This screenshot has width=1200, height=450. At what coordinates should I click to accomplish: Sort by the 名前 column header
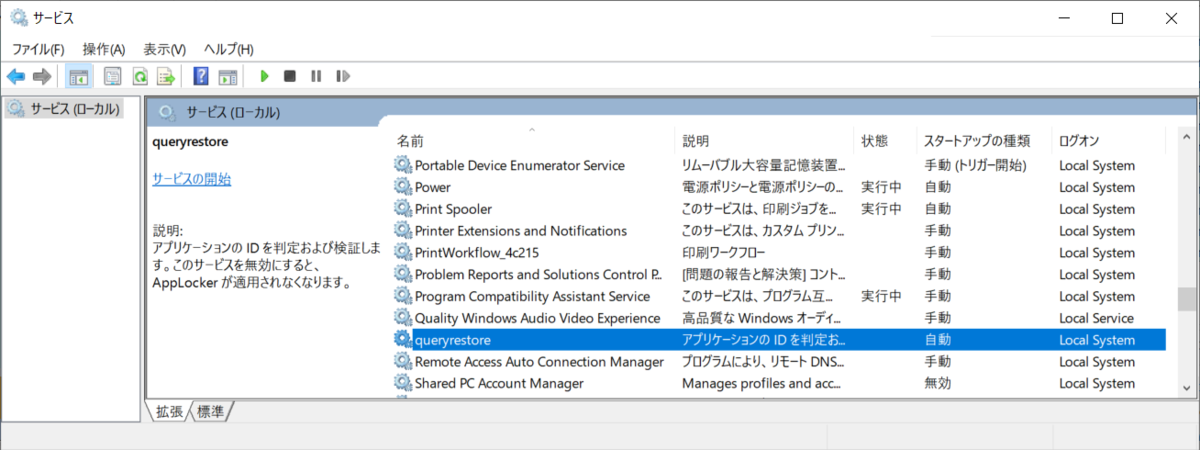533,141
